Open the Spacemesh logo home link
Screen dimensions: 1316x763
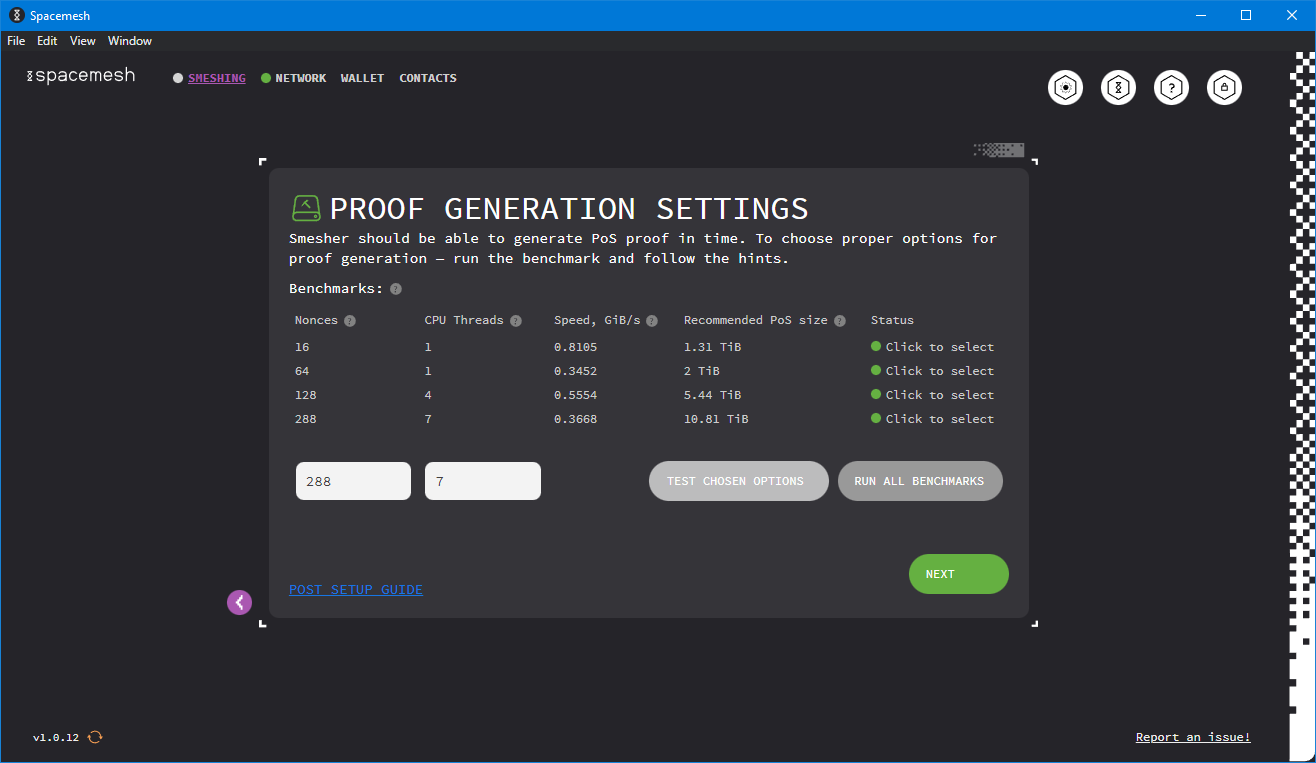tap(80, 76)
